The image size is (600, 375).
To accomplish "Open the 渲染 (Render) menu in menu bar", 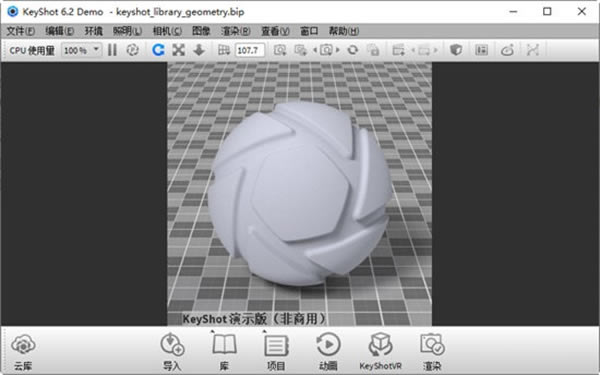I will (x=236, y=31).
